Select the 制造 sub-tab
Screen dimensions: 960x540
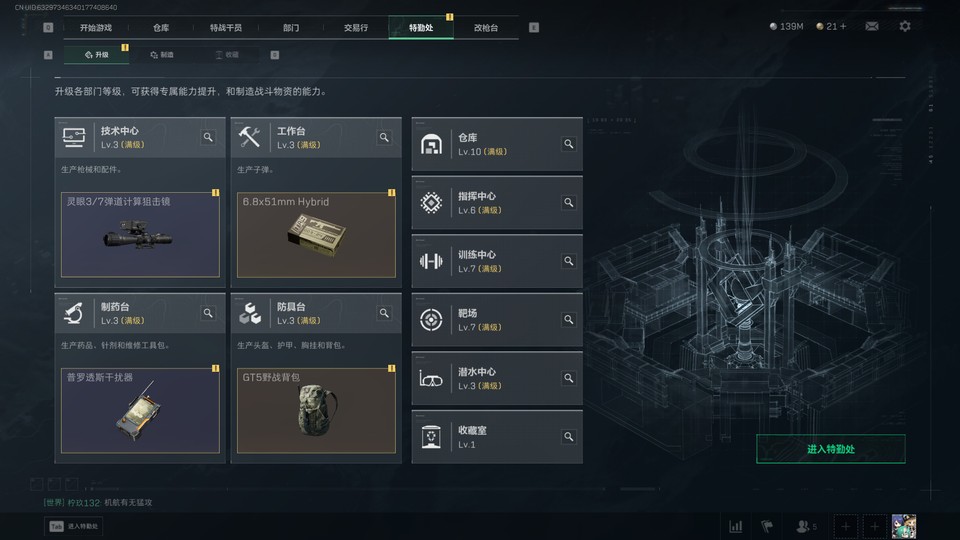tap(162, 54)
